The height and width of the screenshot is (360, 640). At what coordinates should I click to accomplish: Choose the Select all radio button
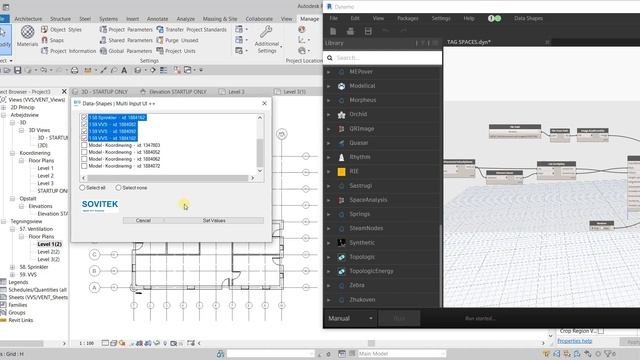tap(82, 188)
